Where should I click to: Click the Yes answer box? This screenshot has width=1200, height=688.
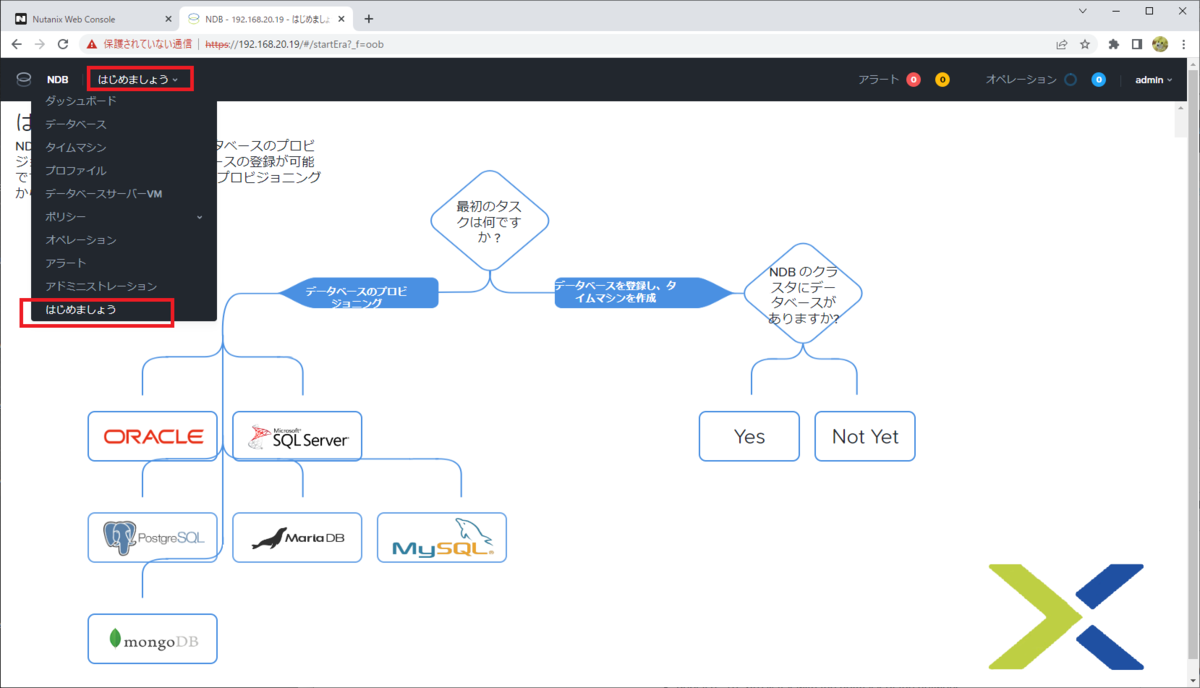749,436
